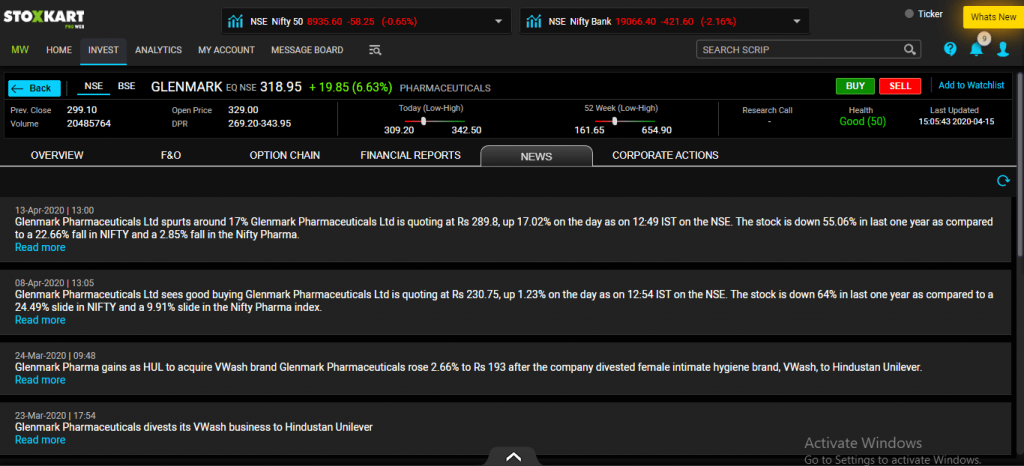Refresh the news list
This screenshot has height=466, width=1024.
click(1003, 181)
